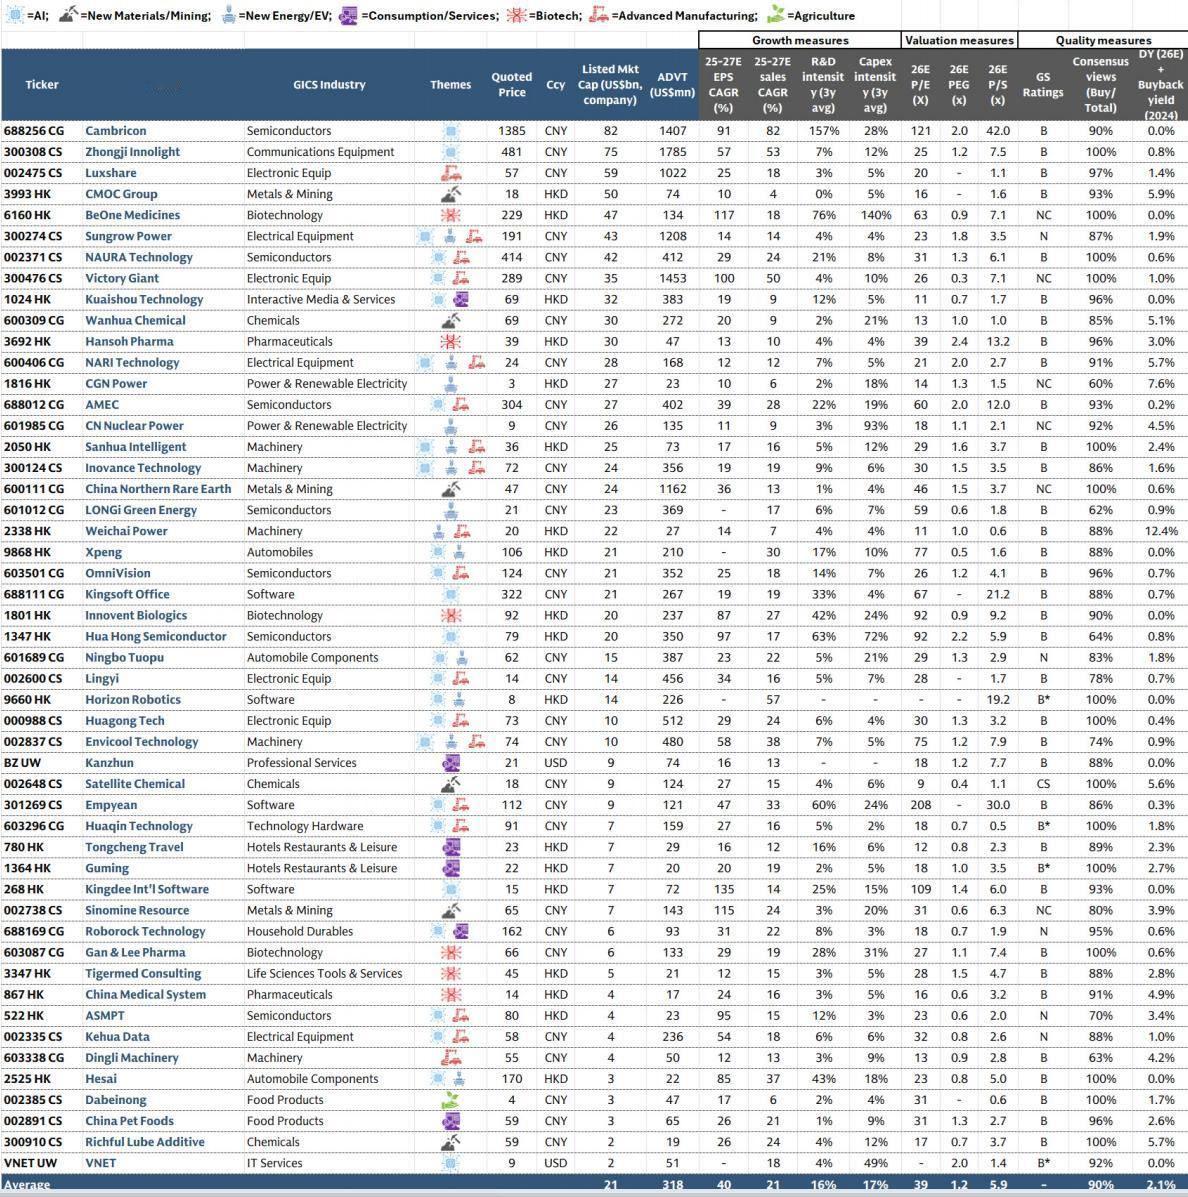This screenshot has width=1188, height=1197.
Task: Select Cambricon 26E P/S value 42.0
Action: tap(998, 131)
